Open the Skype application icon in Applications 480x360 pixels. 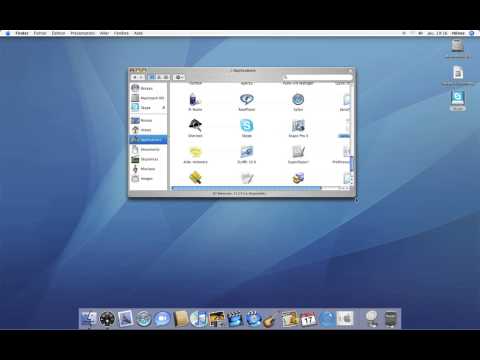click(247, 126)
